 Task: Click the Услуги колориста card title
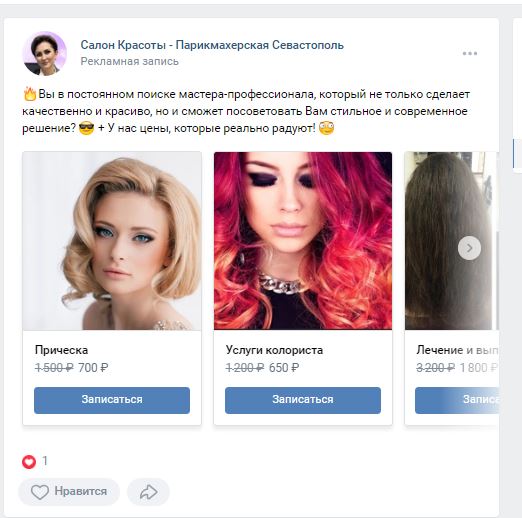click(274, 350)
